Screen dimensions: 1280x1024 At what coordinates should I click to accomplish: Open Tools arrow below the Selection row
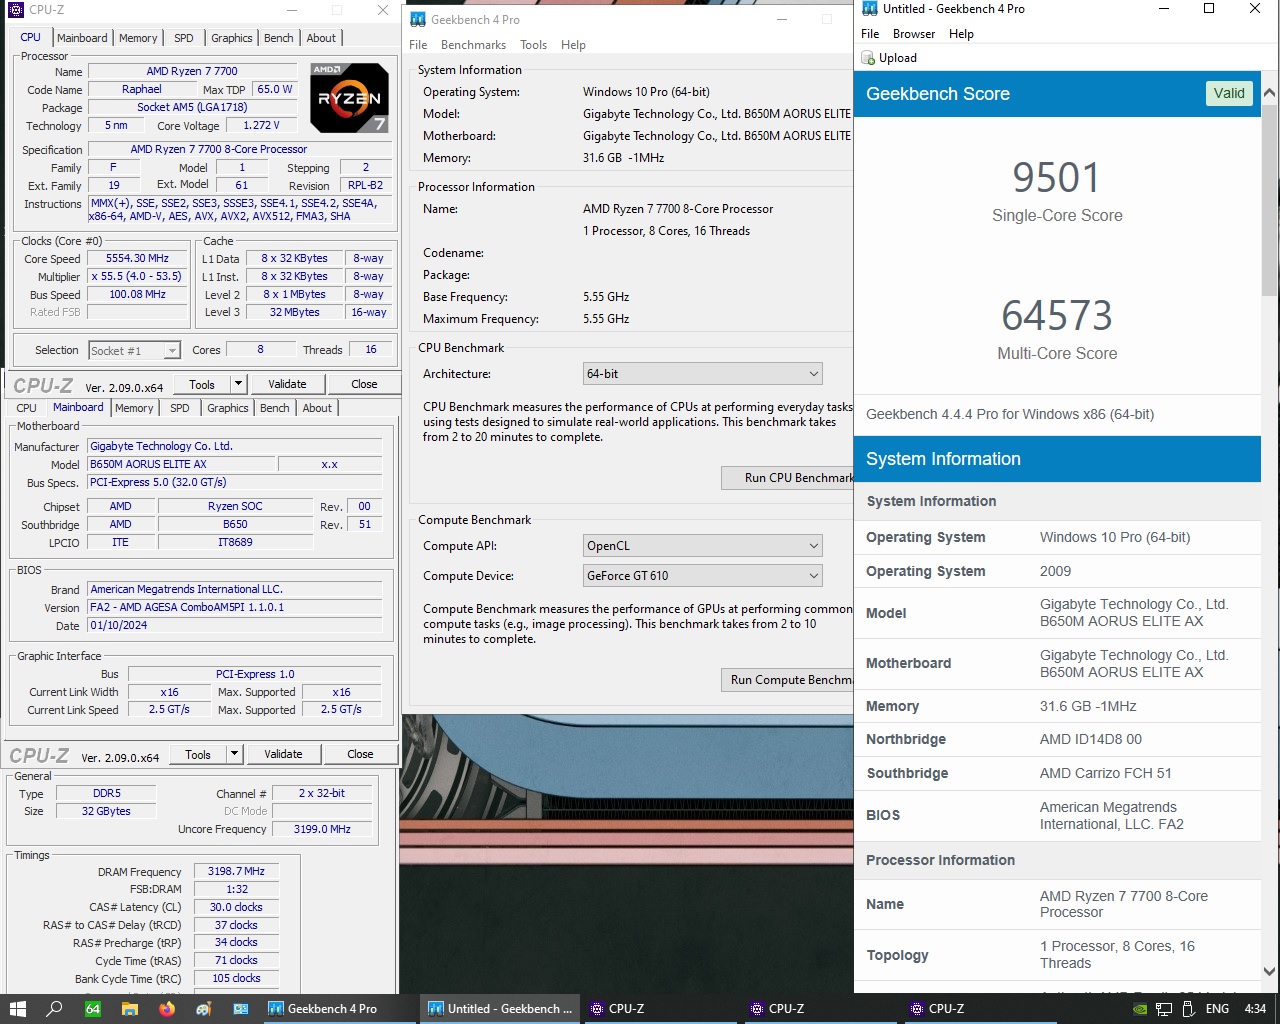tap(238, 384)
